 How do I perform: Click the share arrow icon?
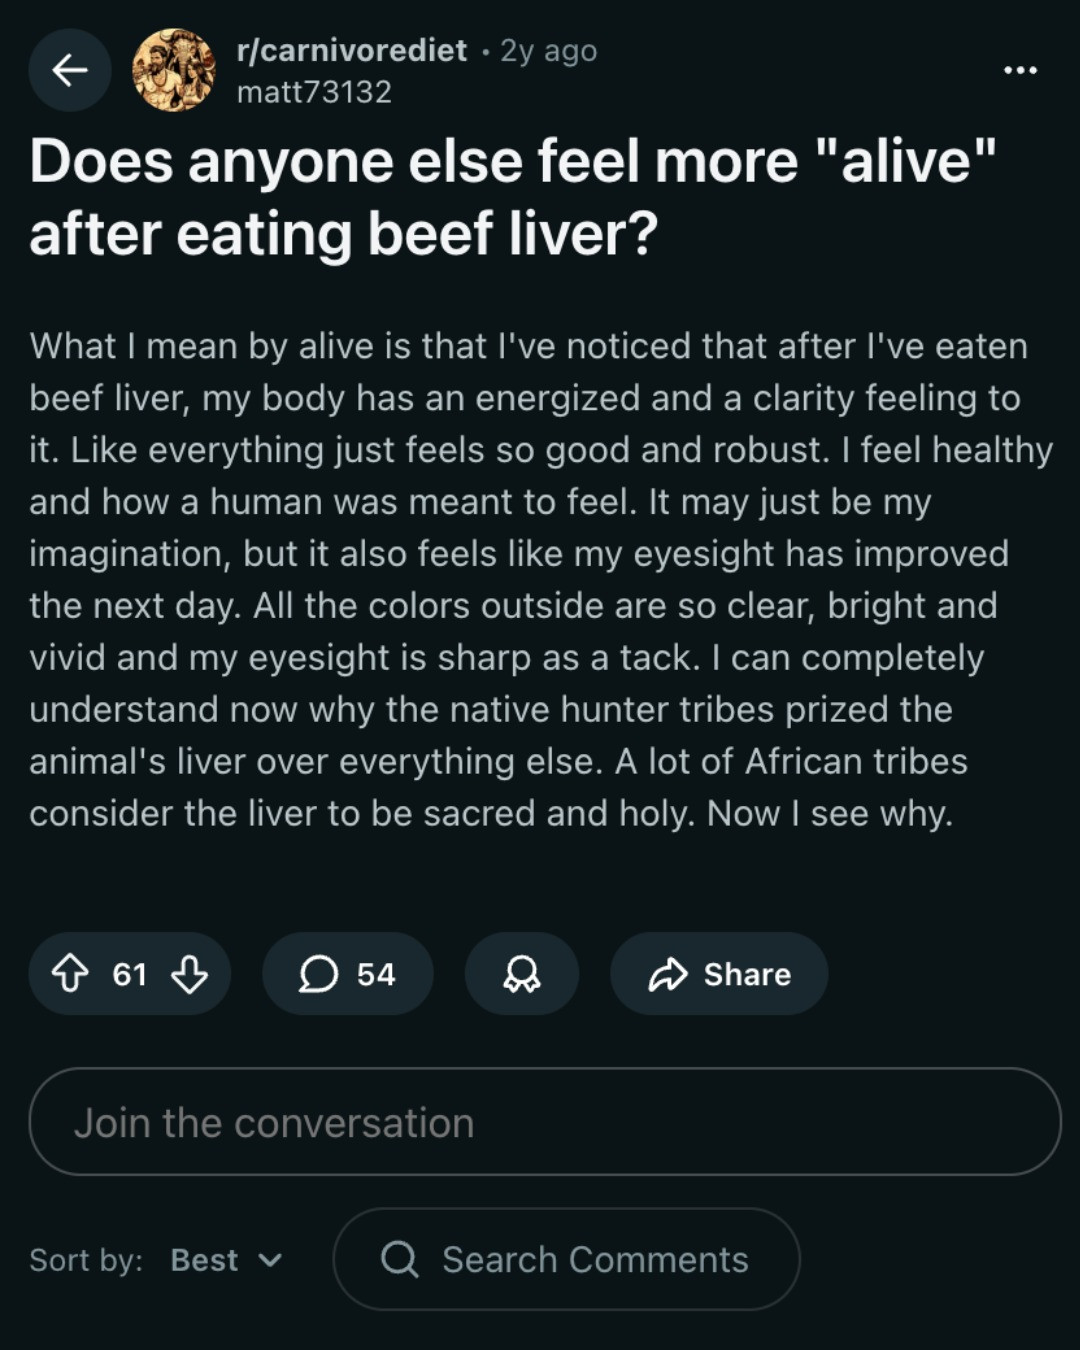[668, 974]
